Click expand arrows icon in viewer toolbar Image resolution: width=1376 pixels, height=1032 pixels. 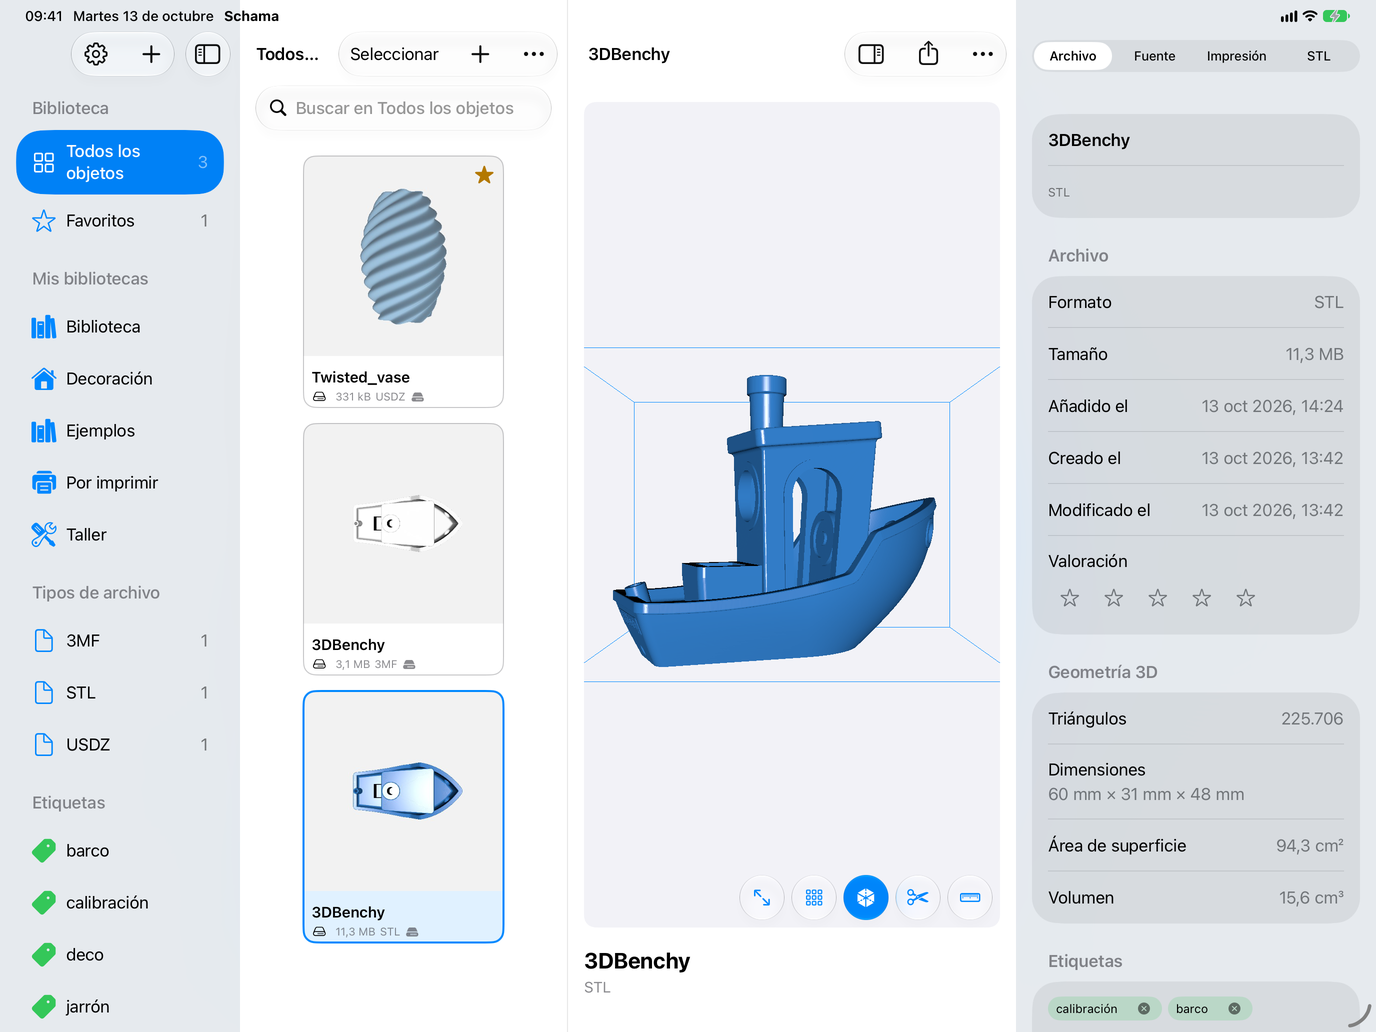(762, 898)
